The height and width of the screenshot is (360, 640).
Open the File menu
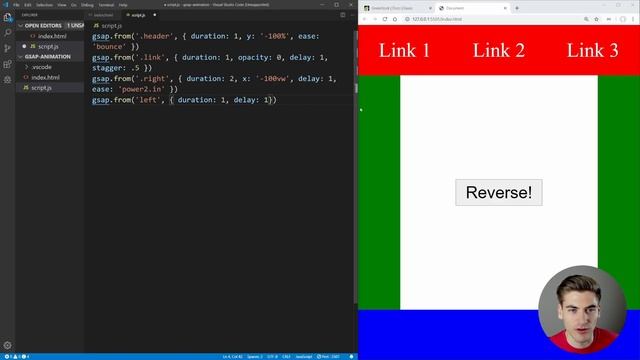point(16,5)
